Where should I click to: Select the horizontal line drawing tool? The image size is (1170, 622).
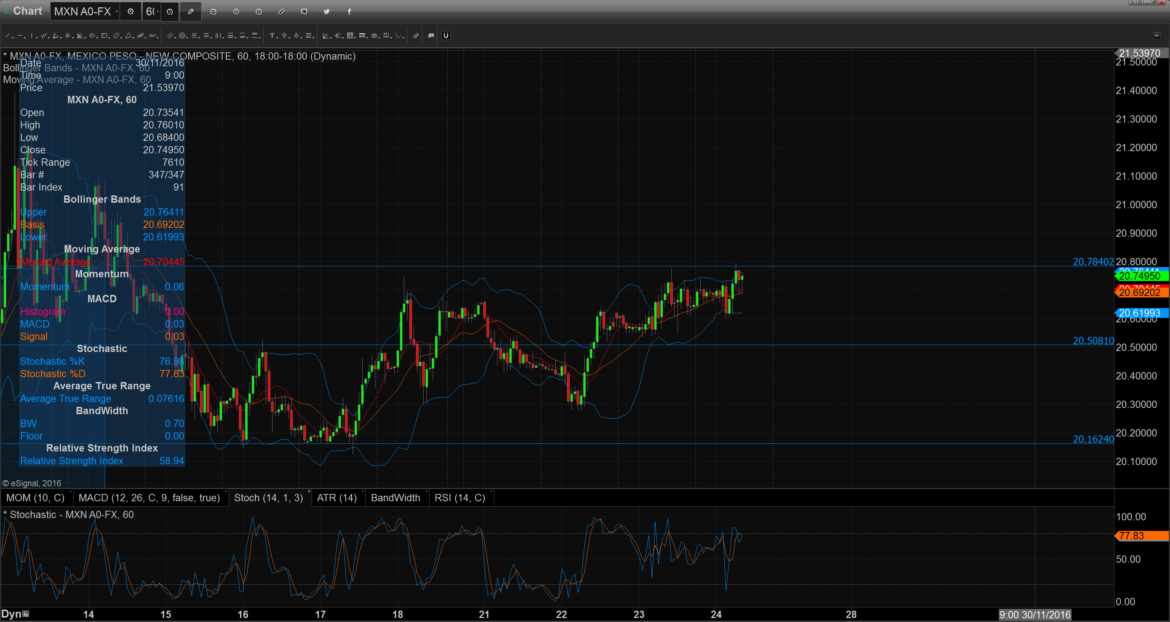[x=19, y=35]
